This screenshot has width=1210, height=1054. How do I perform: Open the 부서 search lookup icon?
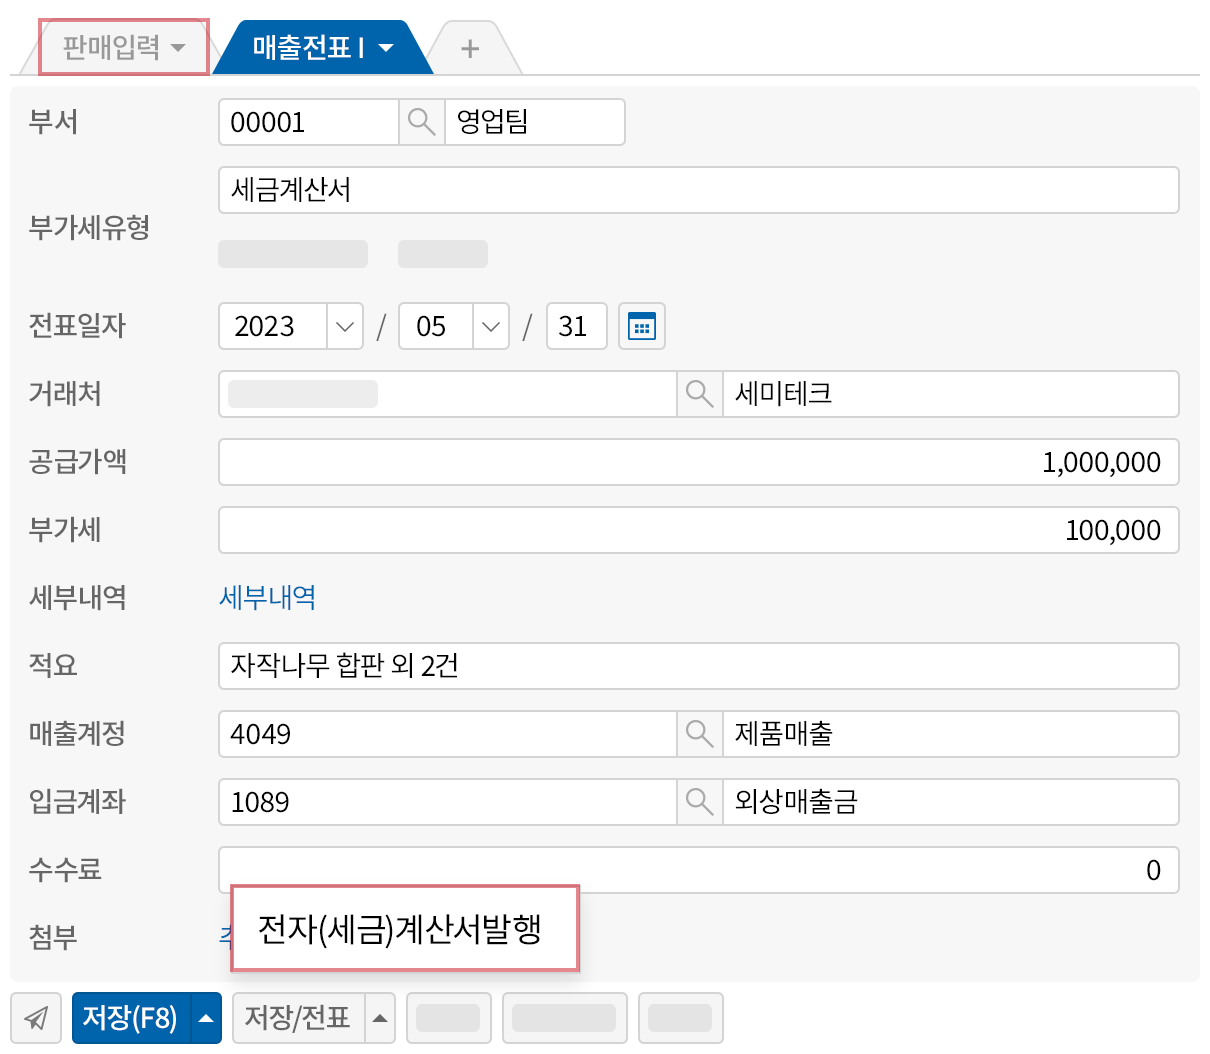(x=421, y=121)
